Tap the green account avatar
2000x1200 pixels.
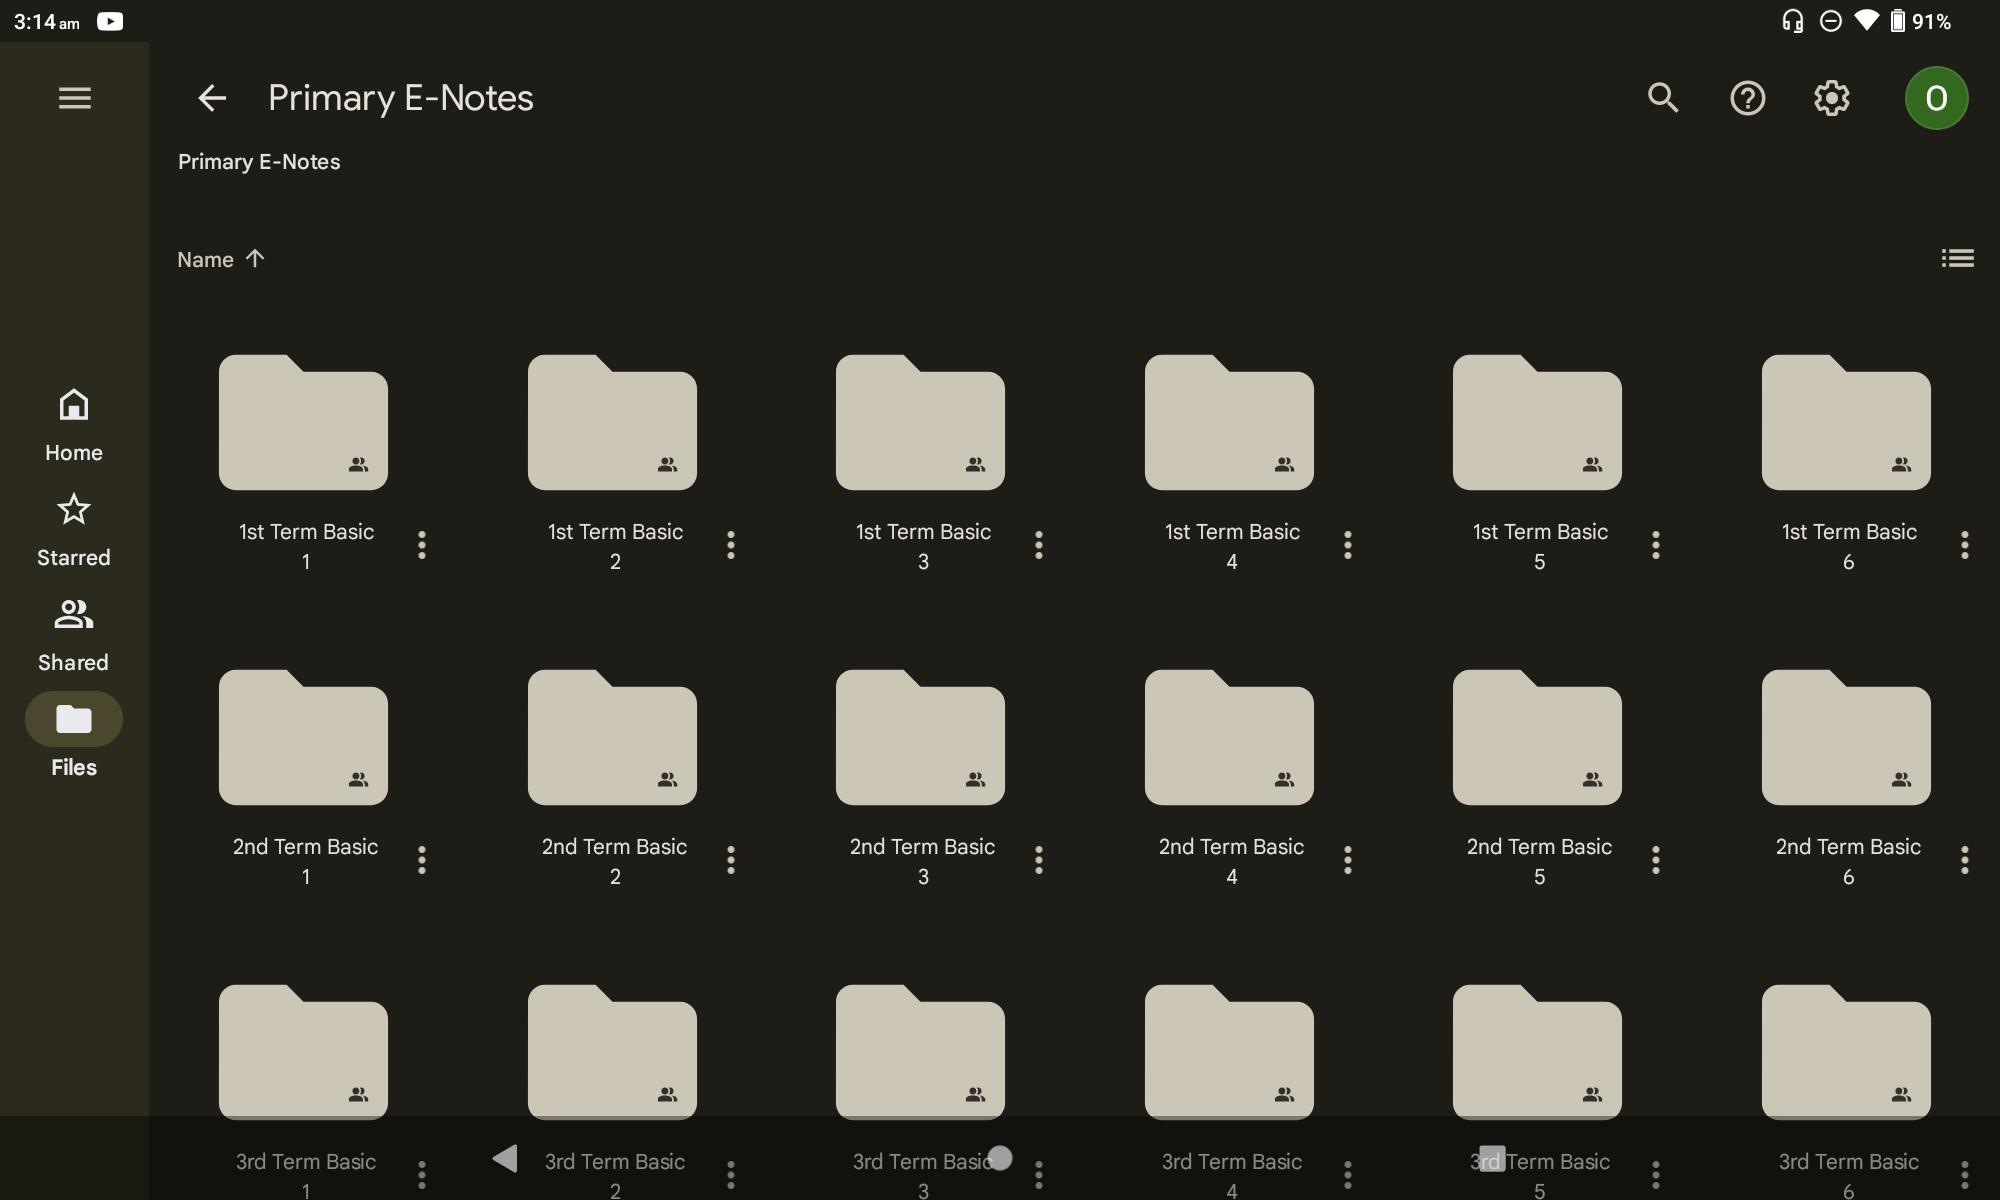[x=1936, y=98]
